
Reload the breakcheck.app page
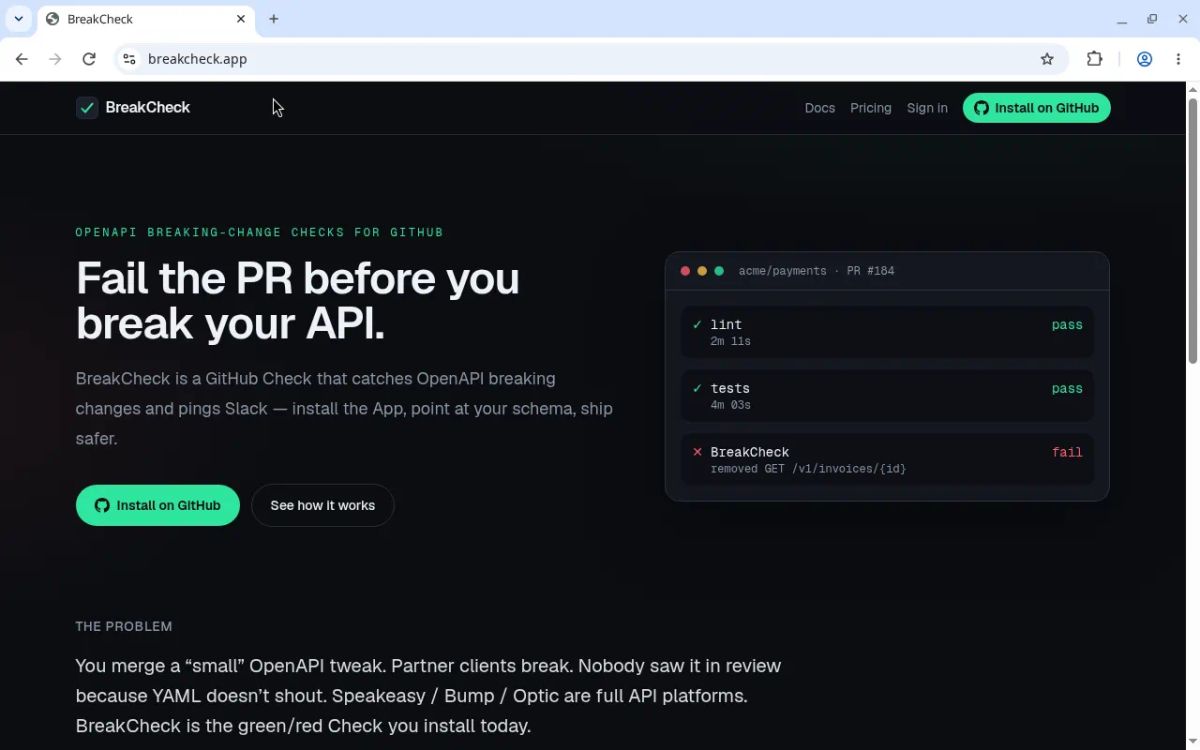tap(89, 59)
